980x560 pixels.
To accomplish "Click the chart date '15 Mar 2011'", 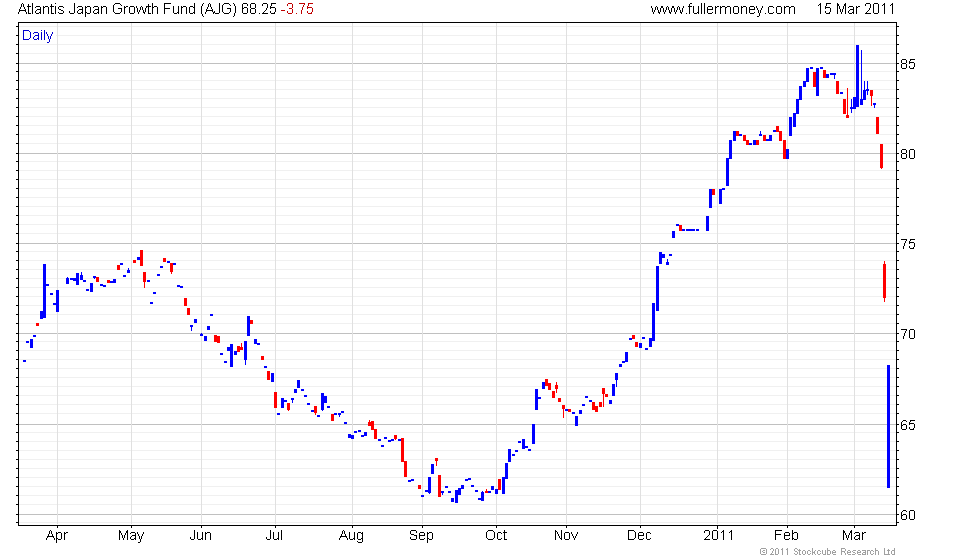I will pyautogui.click(x=856, y=9).
